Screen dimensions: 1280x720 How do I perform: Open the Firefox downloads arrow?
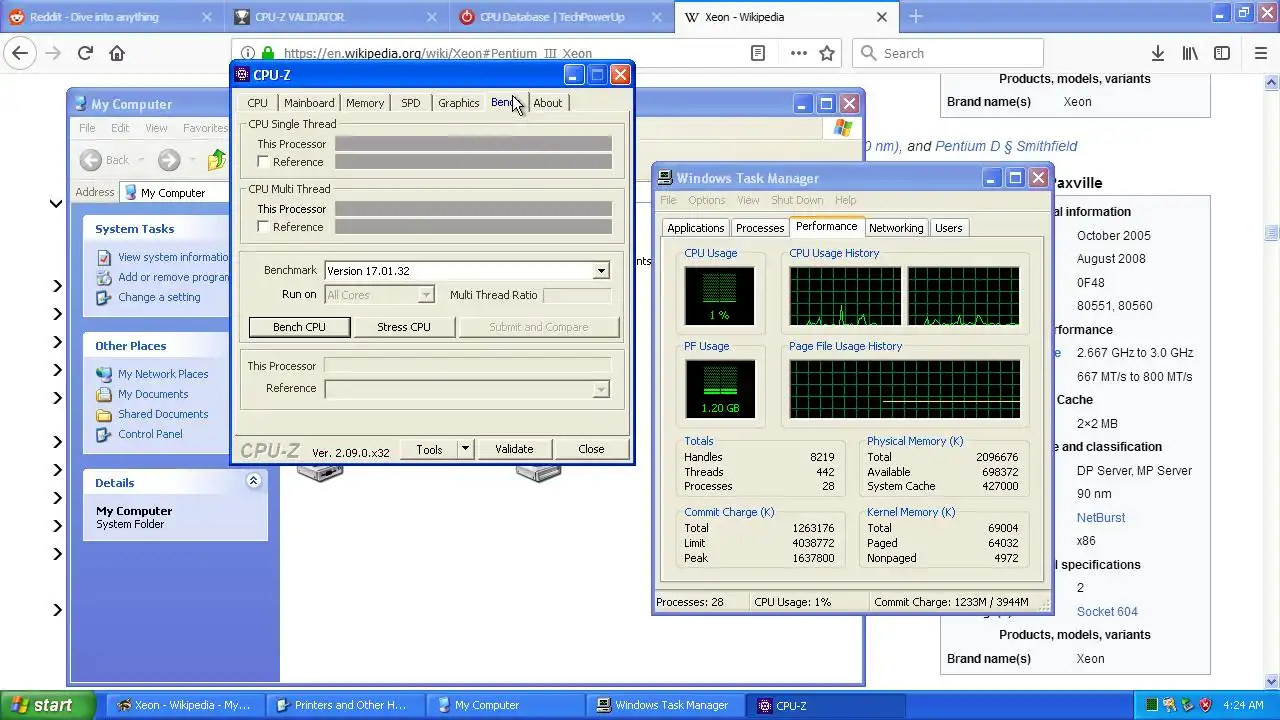tap(1157, 53)
